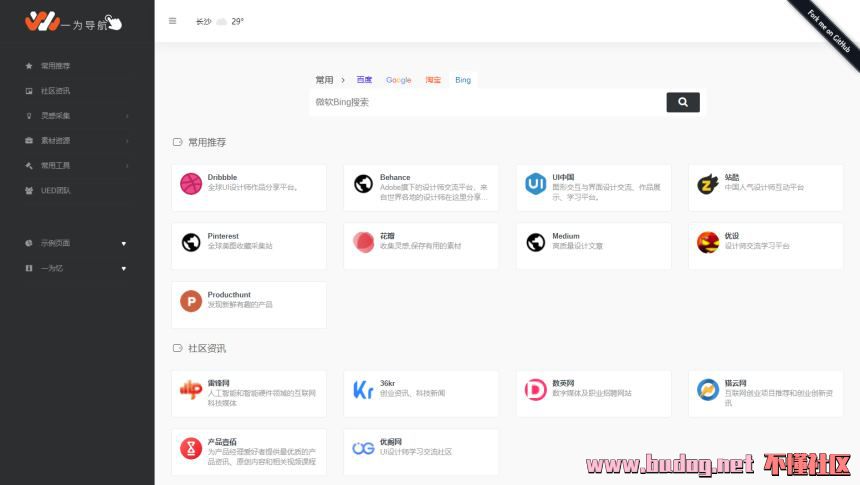Open UED团队 in the sidebar
This screenshot has height=485, width=860.
(x=55, y=190)
